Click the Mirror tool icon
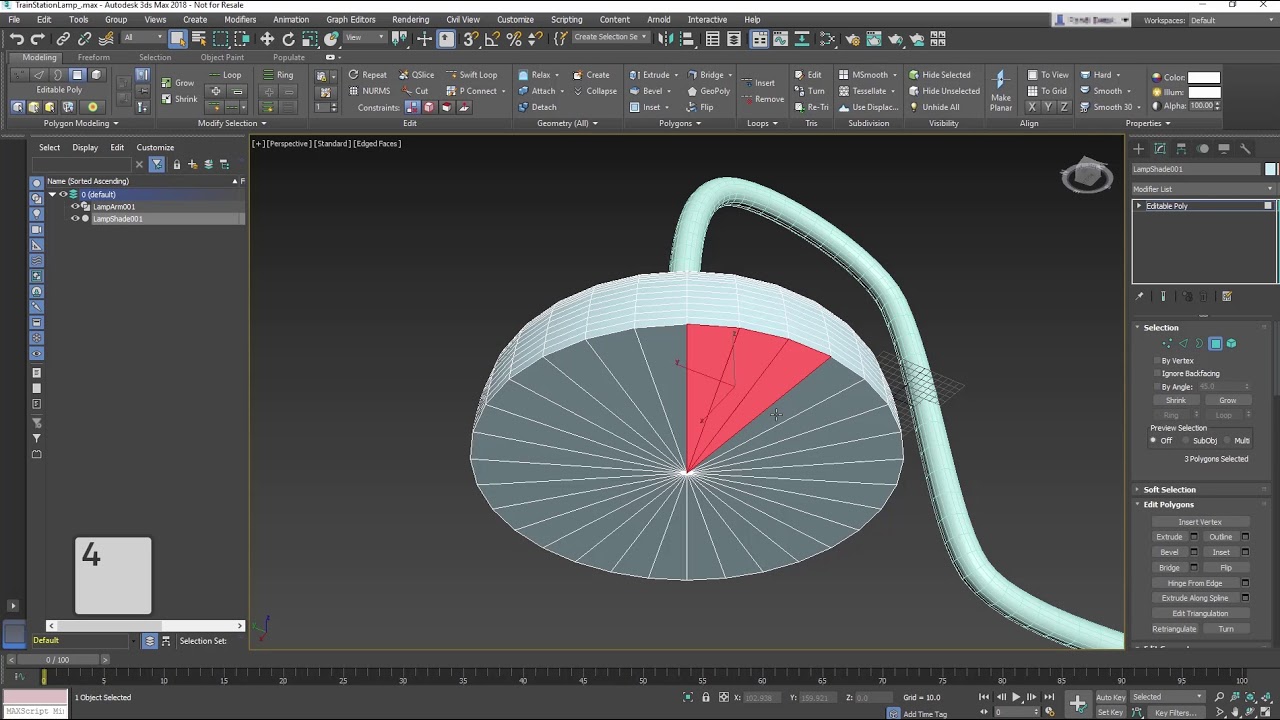 [x=665, y=39]
